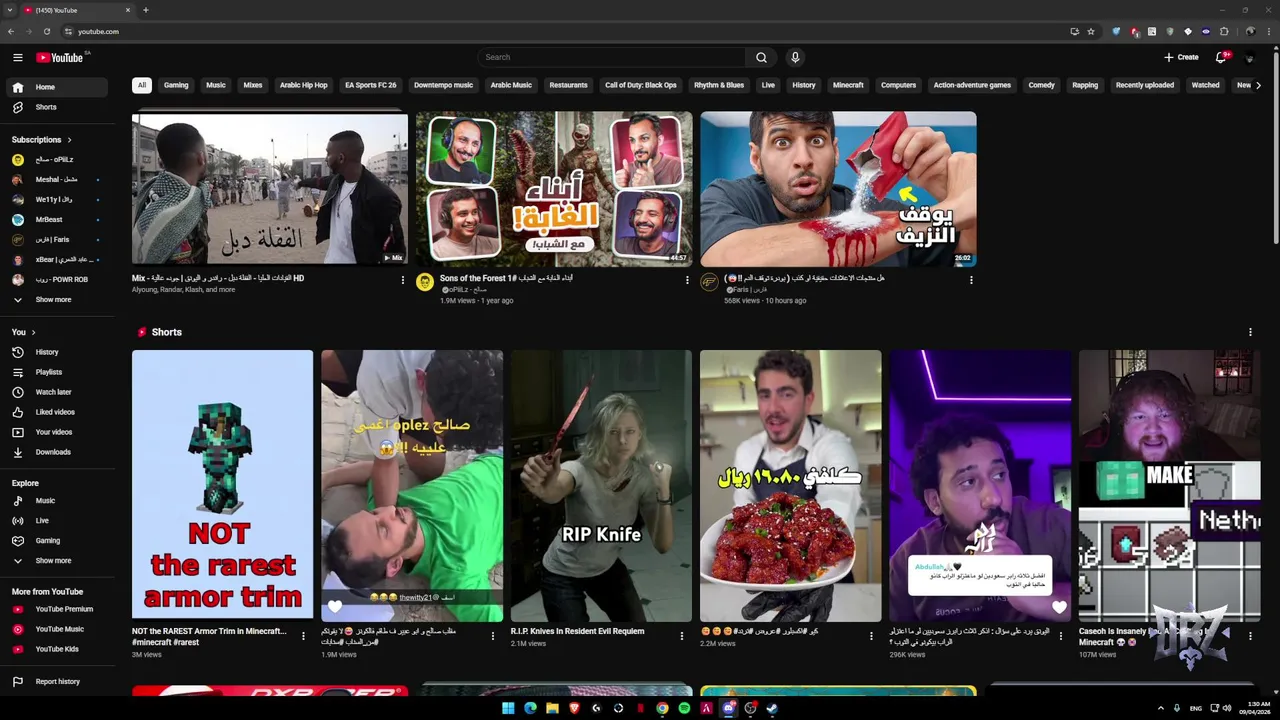The width and height of the screenshot is (1280, 720).
Task: Open Playlists in the sidebar
Action: [57, 372]
